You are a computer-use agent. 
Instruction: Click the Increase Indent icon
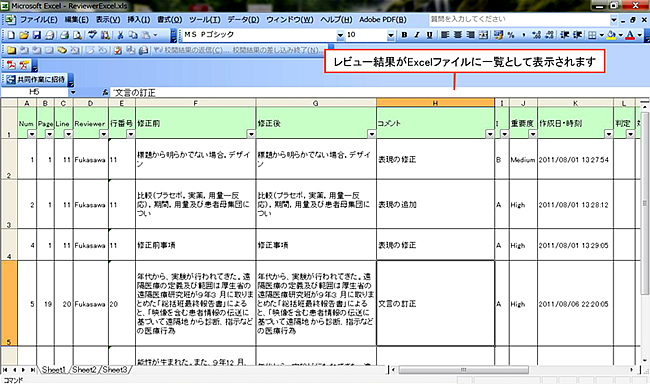pos(577,35)
